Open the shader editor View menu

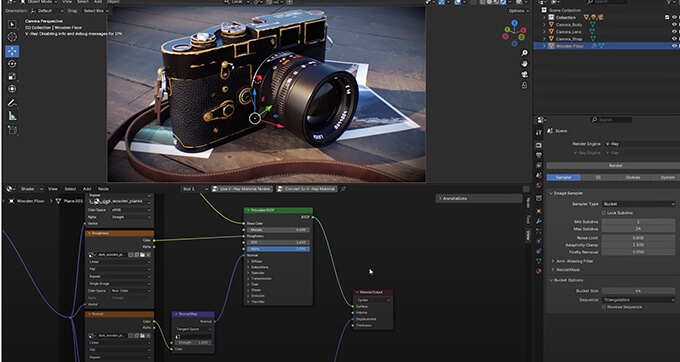(52, 189)
